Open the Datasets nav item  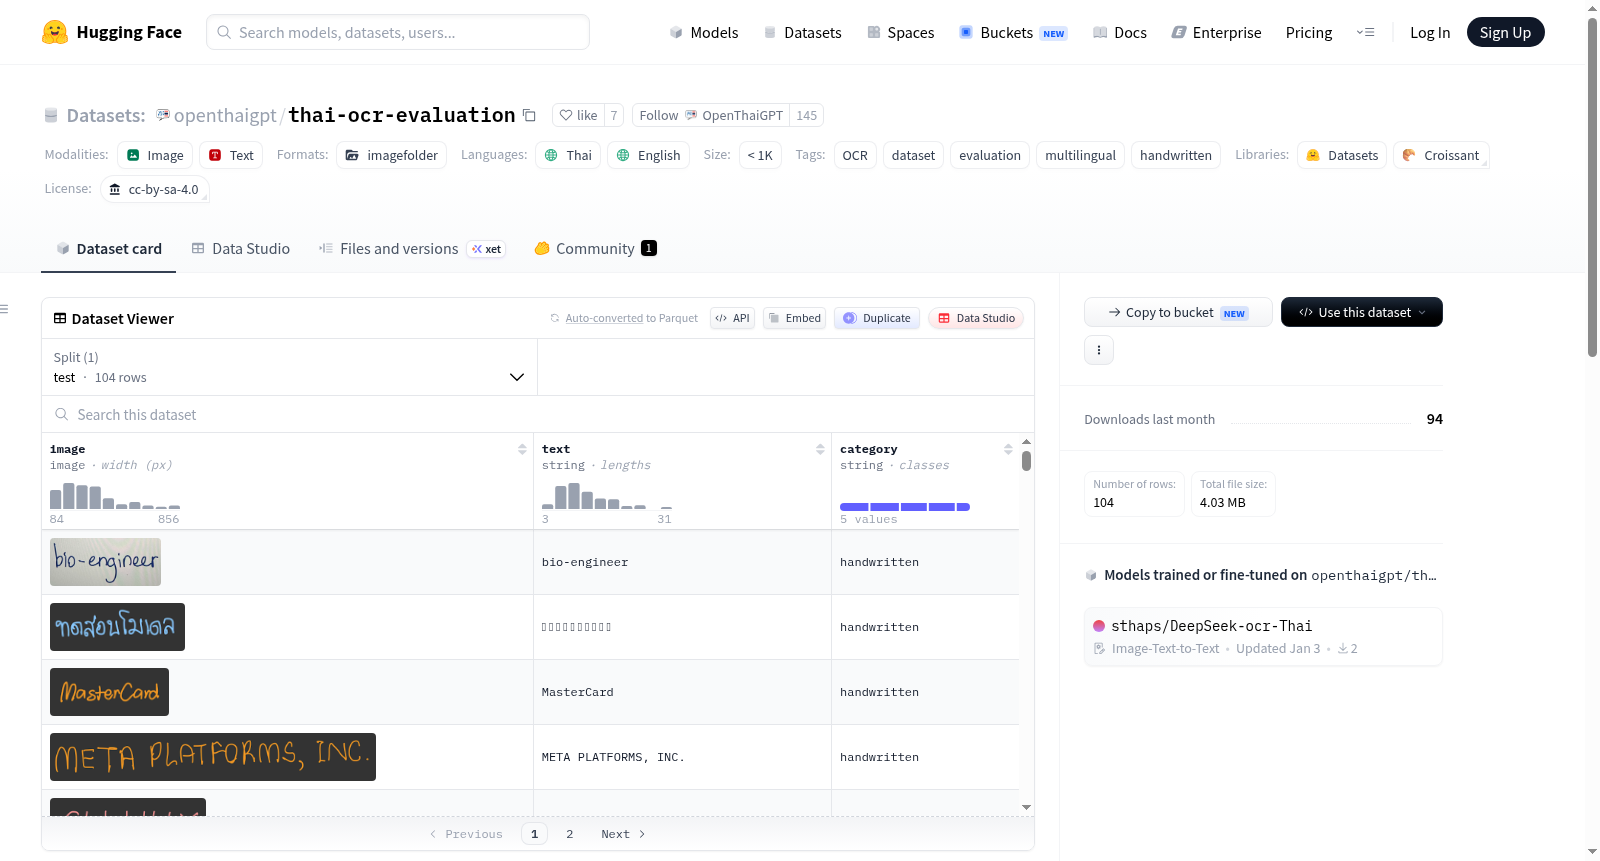tap(803, 32)
